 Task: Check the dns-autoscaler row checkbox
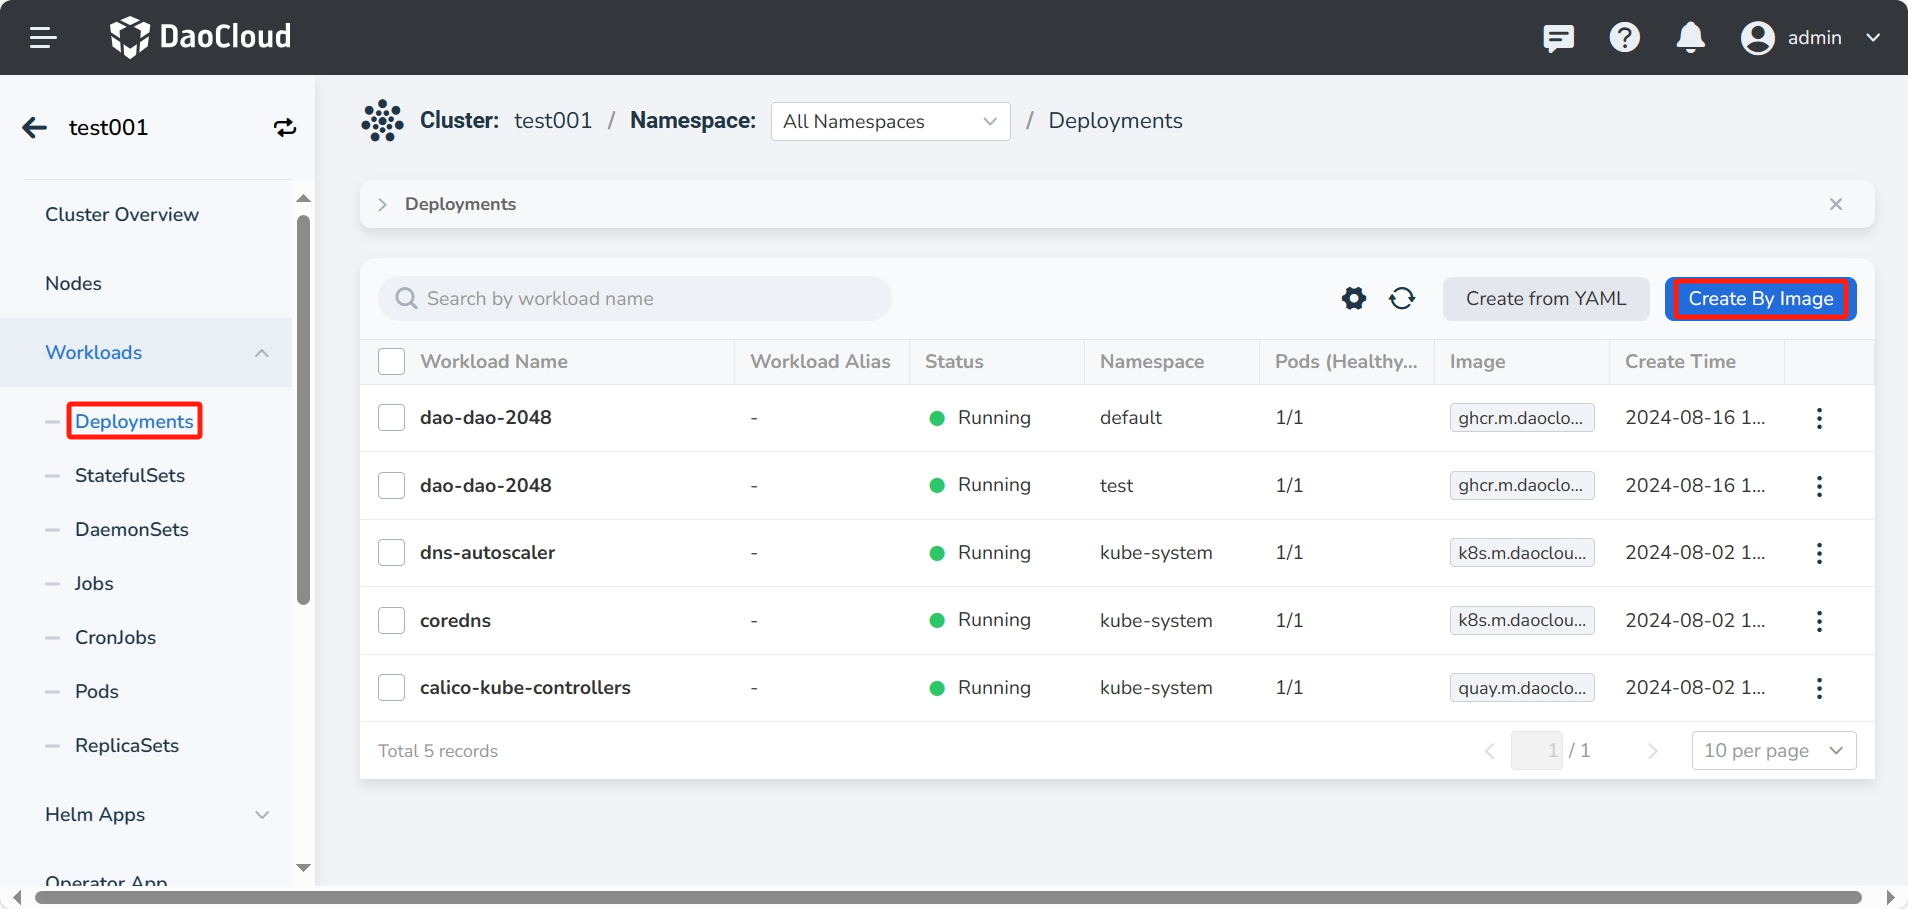point(391,553)
